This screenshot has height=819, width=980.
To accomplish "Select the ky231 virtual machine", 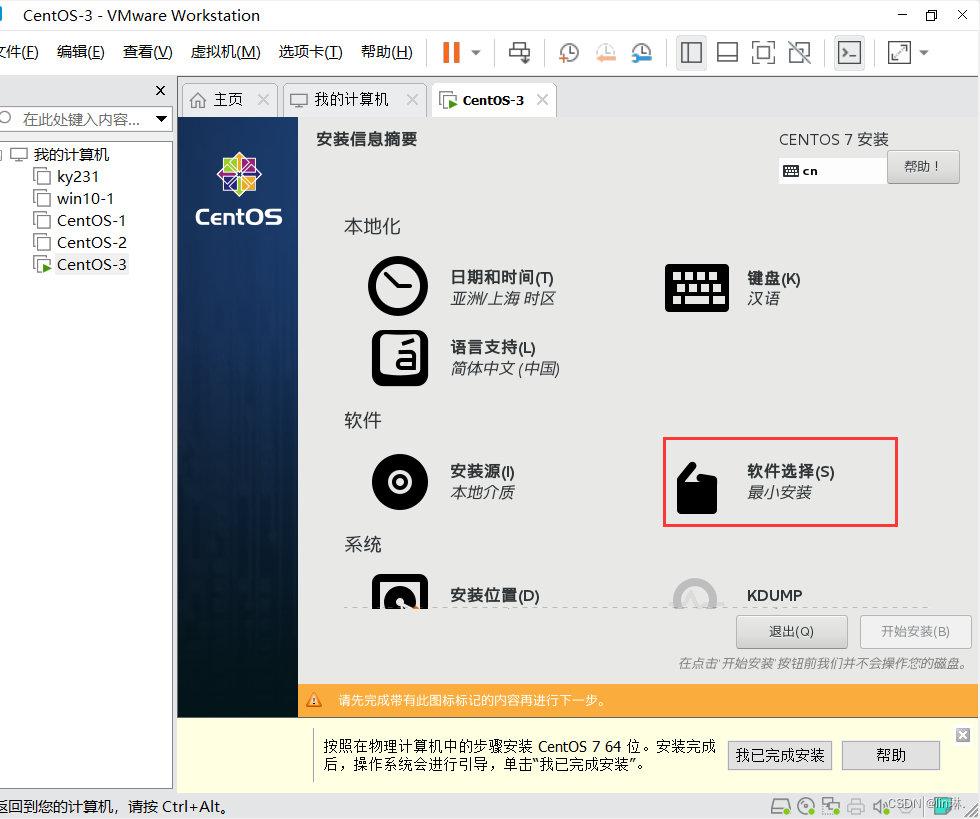I will pos(78,177).
